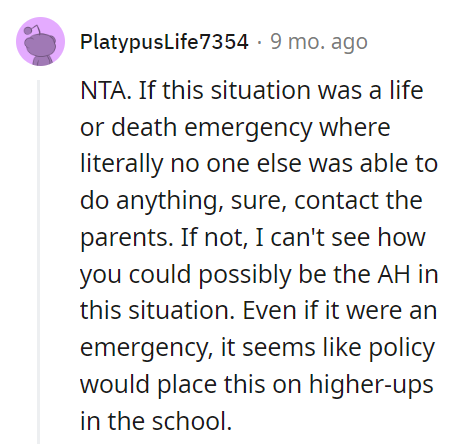Click the antenna on the Snoo avatar
The width and height of the screenshot is (455, 444).
pyautogui.click(x=32, y=30)
